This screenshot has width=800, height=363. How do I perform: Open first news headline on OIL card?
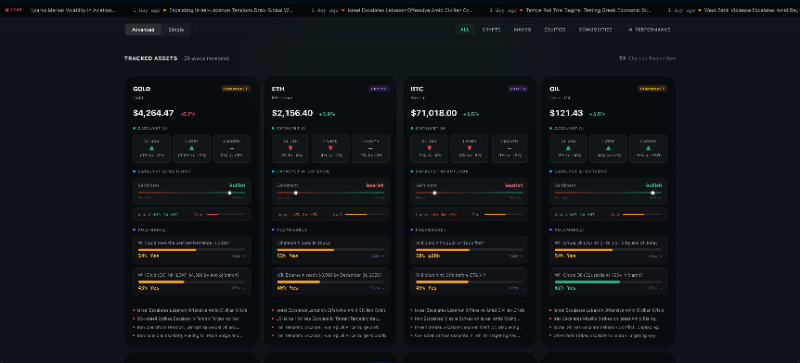tap(608, 310)
